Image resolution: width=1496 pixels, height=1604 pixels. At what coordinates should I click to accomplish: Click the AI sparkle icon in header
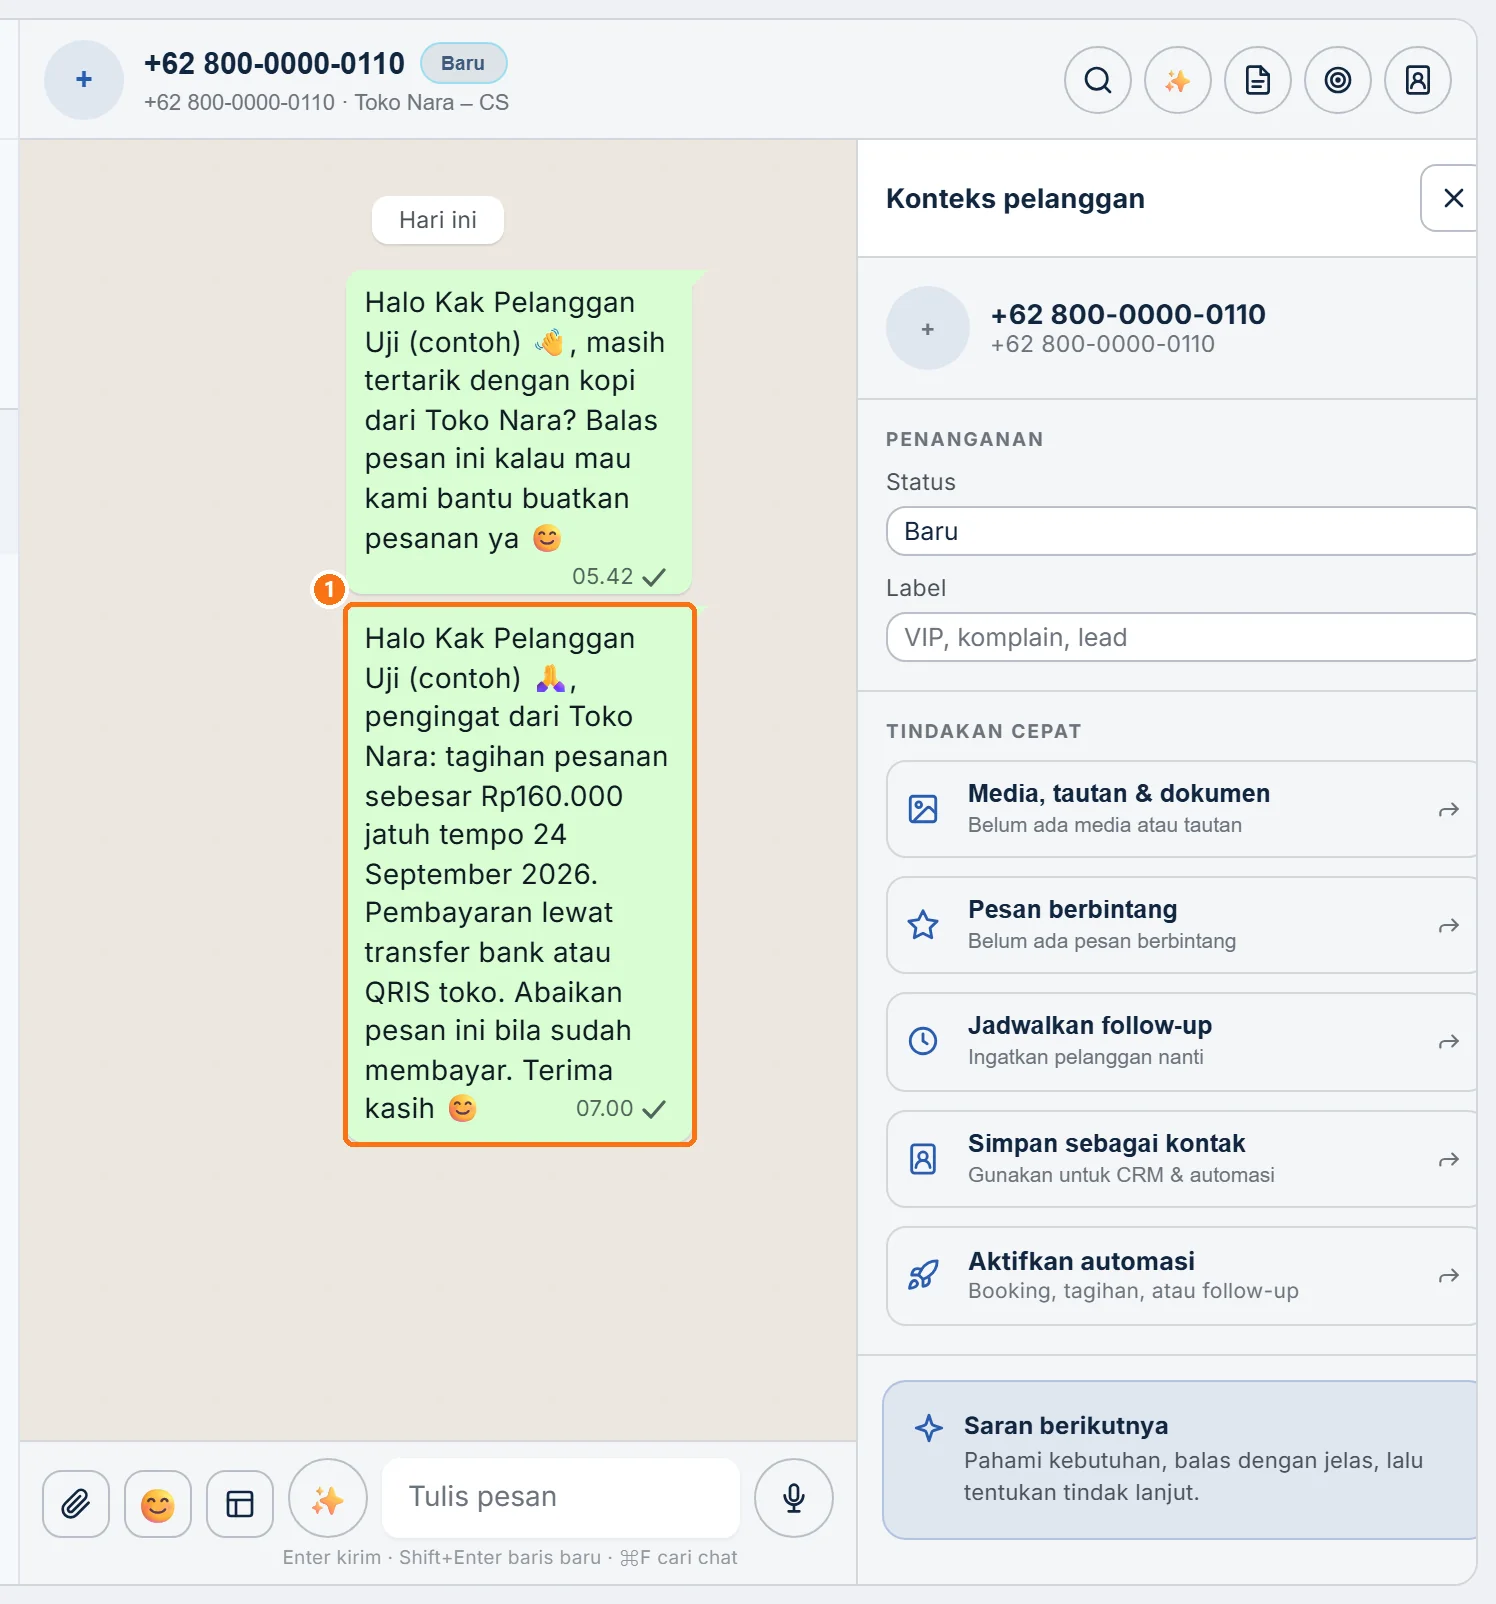(x=1178, y=80)
